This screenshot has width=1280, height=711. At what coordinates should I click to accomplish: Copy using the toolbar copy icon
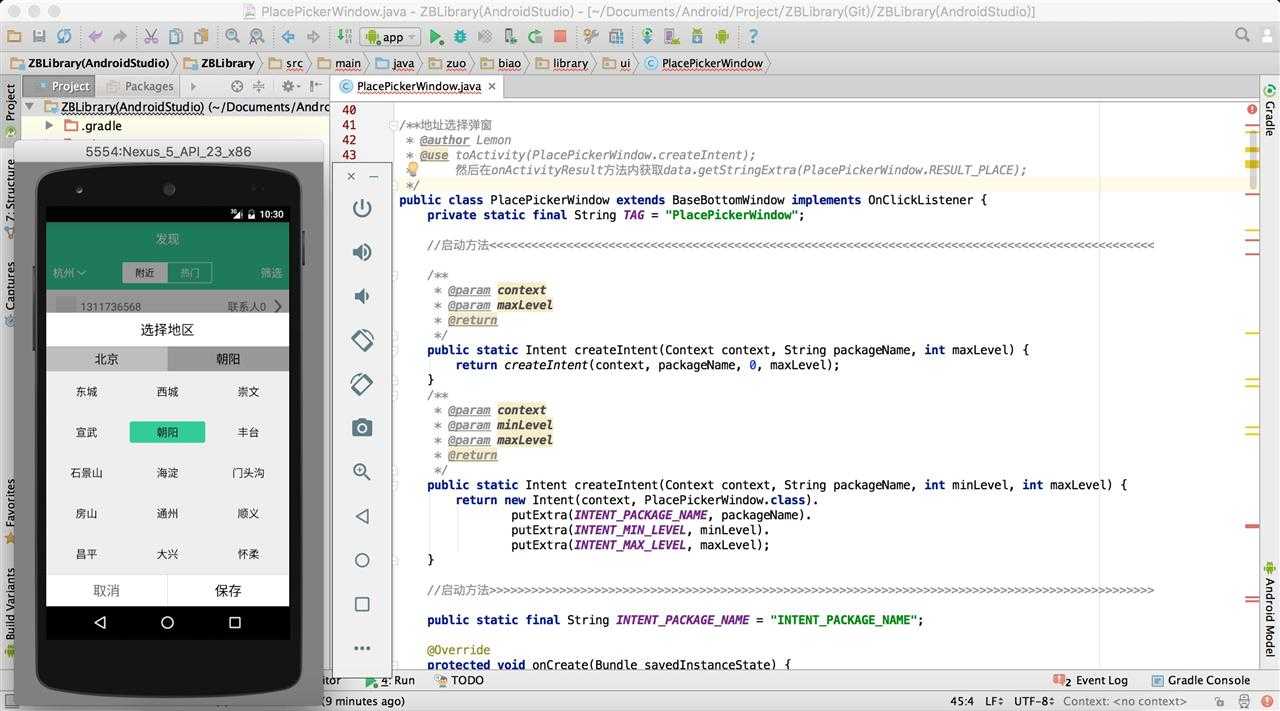(175, 36)
